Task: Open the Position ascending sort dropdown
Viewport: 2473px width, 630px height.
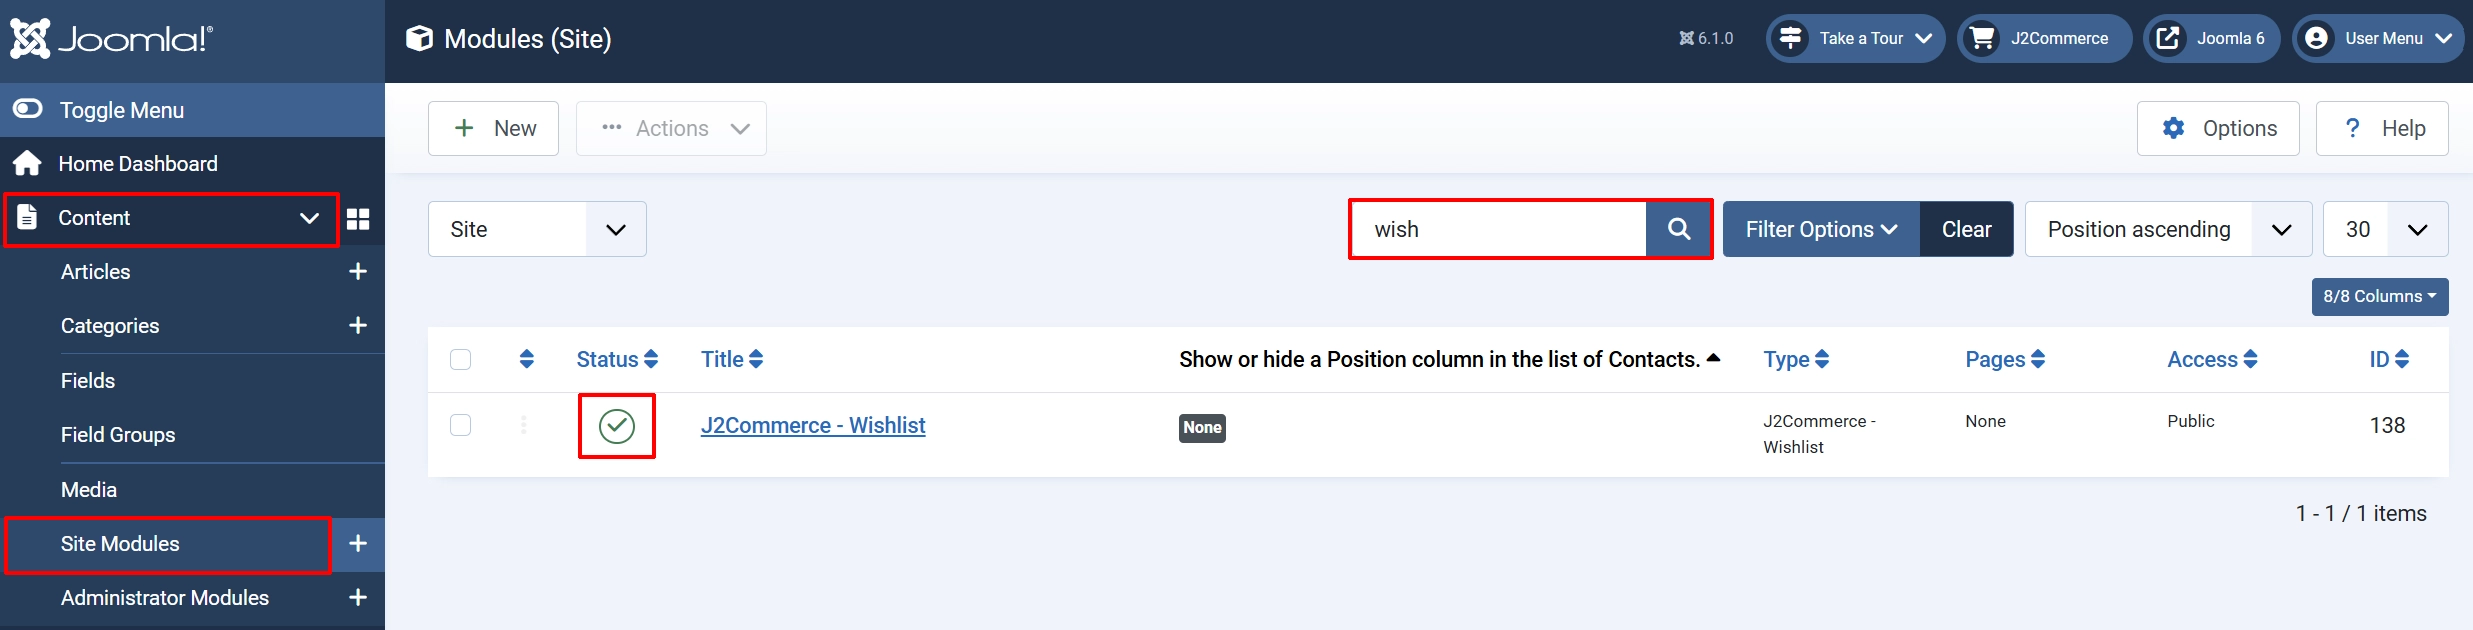Action: [x=2168, y=229]
